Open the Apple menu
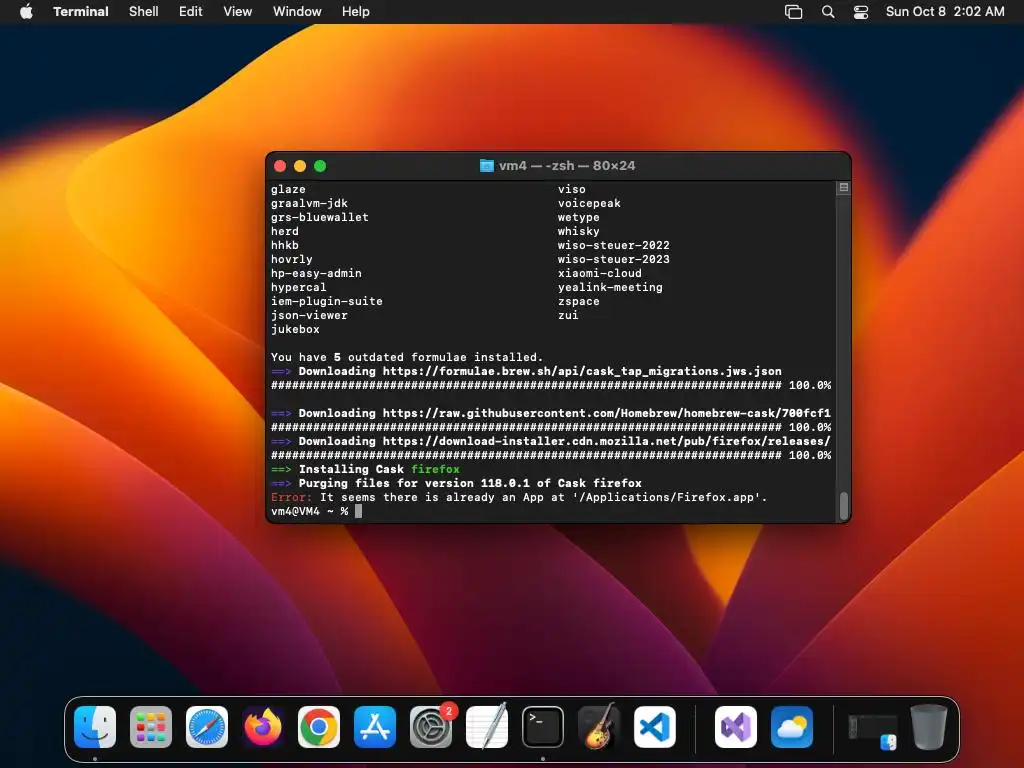This screenshot has height=768, width=1024. point(26,11)
